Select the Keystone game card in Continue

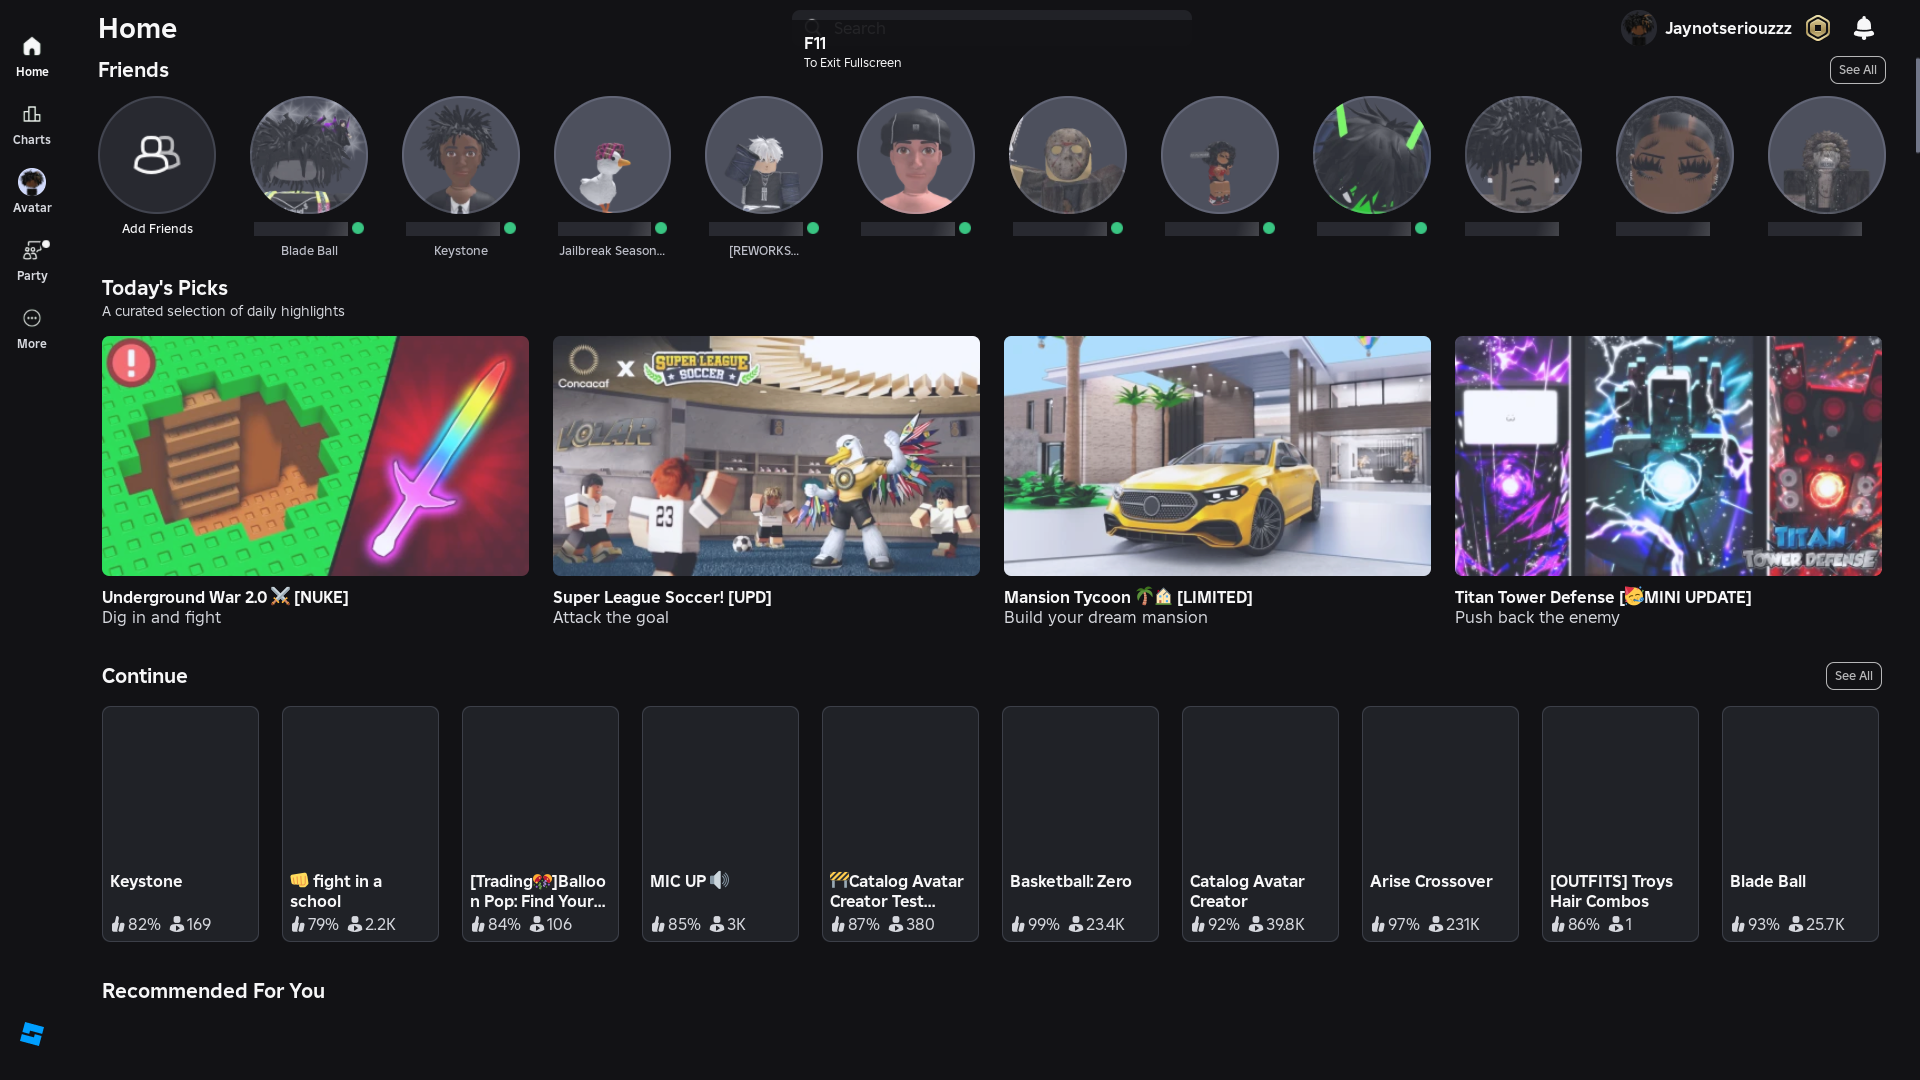point(180,822)
